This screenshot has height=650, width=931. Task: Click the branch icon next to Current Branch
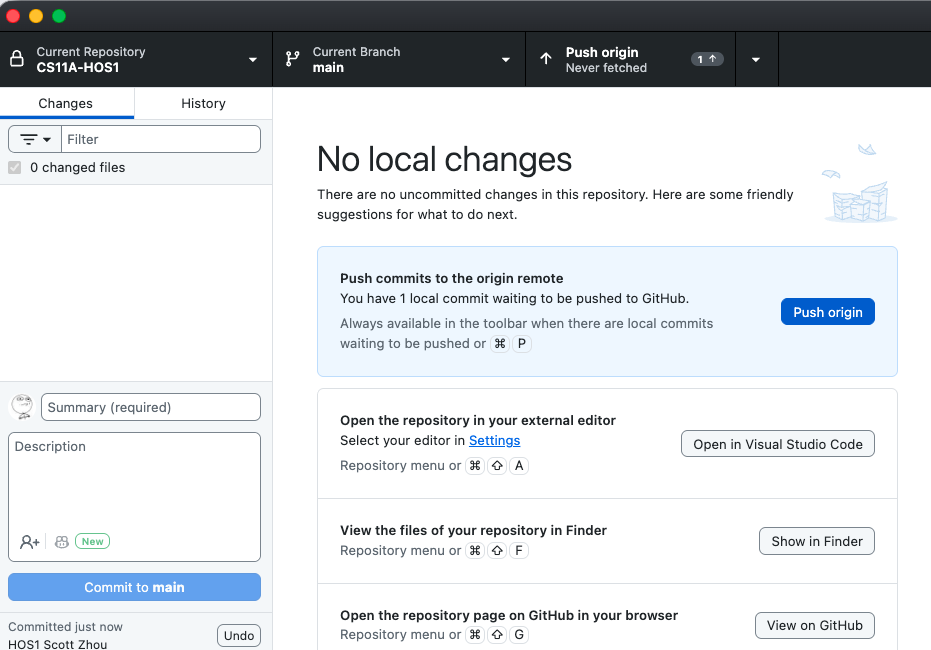pyautogui.click(x=290, y=58)
